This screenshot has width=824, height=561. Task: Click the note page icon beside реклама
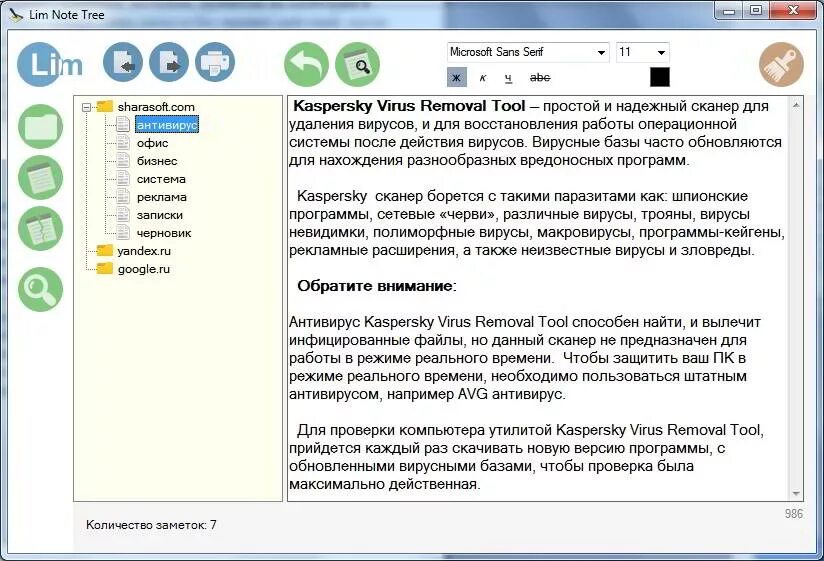(123, 196)
